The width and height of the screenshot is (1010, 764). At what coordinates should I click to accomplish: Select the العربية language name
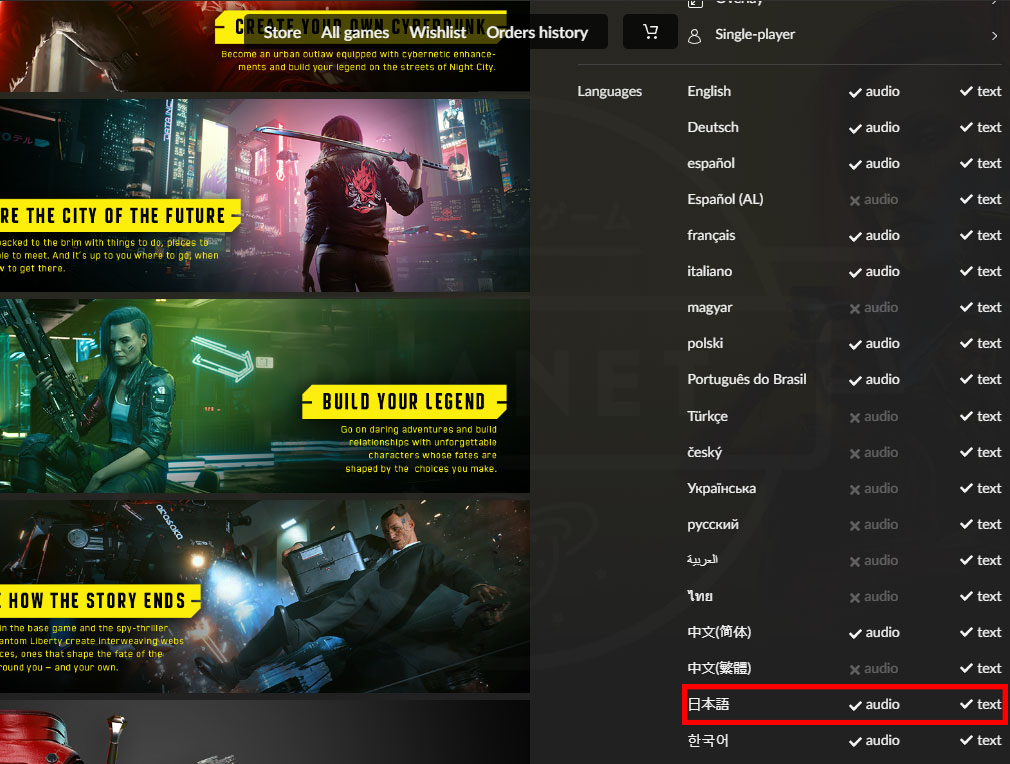703,560
